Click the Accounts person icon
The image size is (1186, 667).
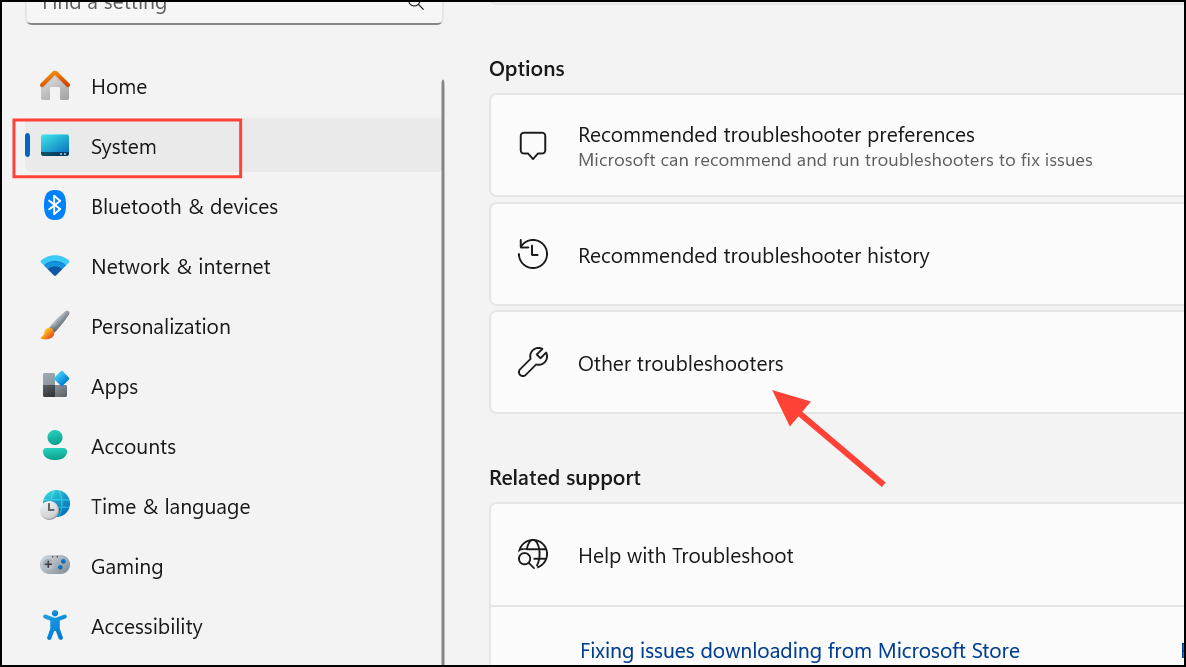coord(55,446)
